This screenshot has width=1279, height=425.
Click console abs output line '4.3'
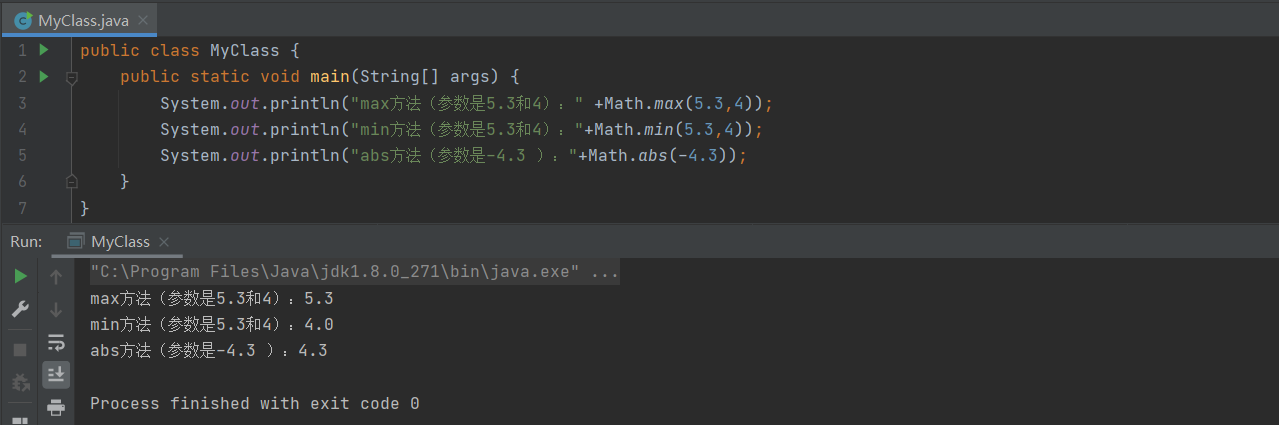point(209,350)
